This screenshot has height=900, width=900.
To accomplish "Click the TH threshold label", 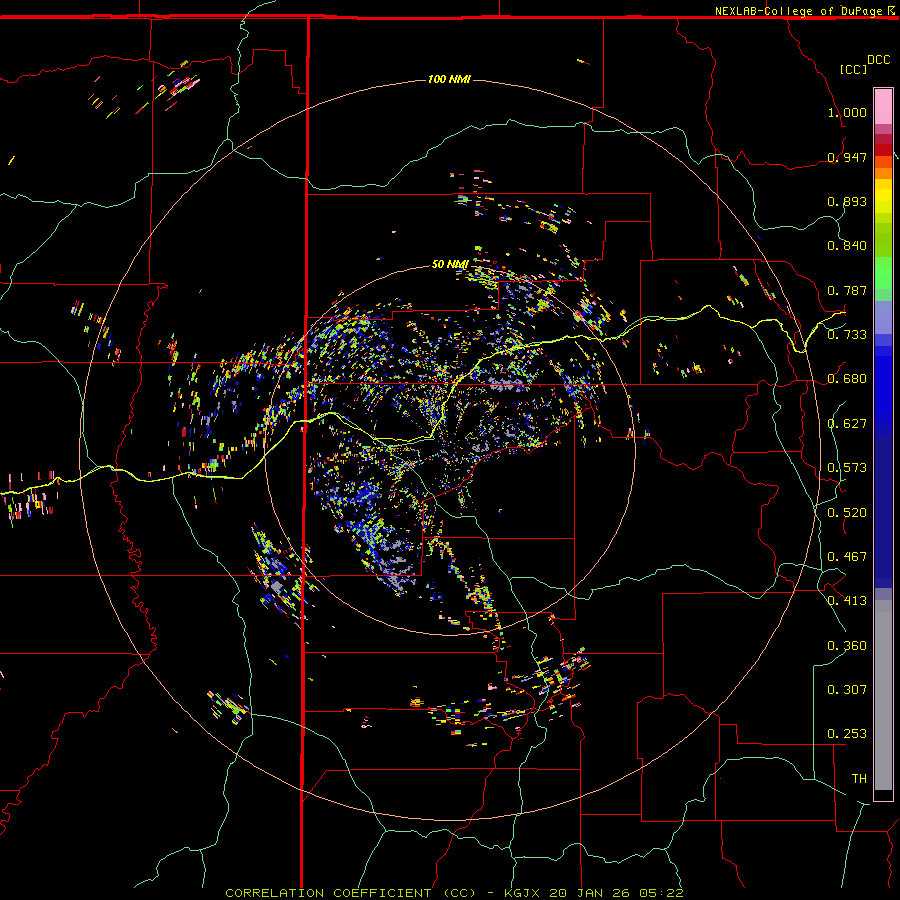I will pos(859,779).
